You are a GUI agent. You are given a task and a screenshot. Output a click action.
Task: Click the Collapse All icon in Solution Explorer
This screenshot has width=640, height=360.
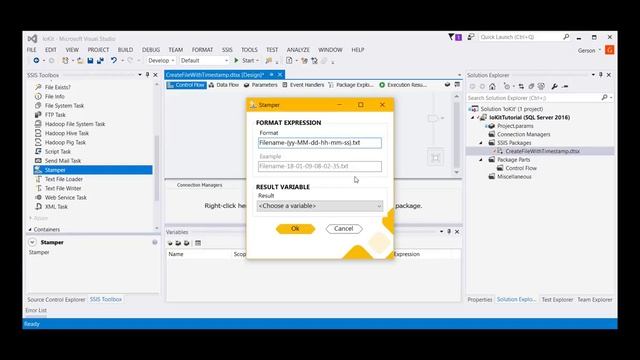pos(531,87)
